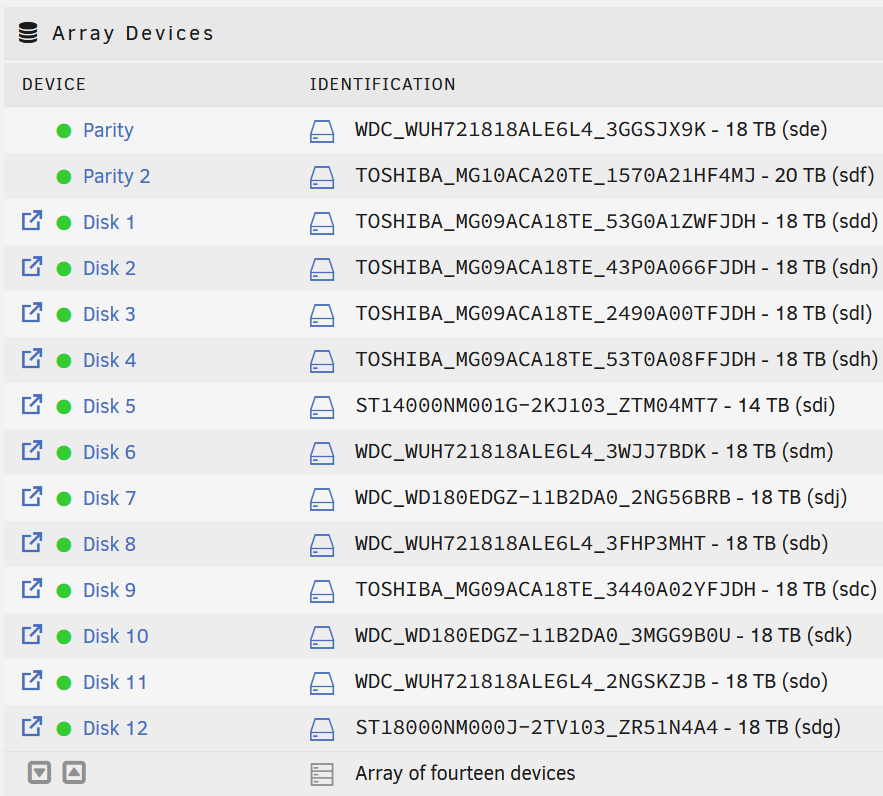Click the up-arrow spin up button
Screen dimensions: 883x796
(74, 772)
